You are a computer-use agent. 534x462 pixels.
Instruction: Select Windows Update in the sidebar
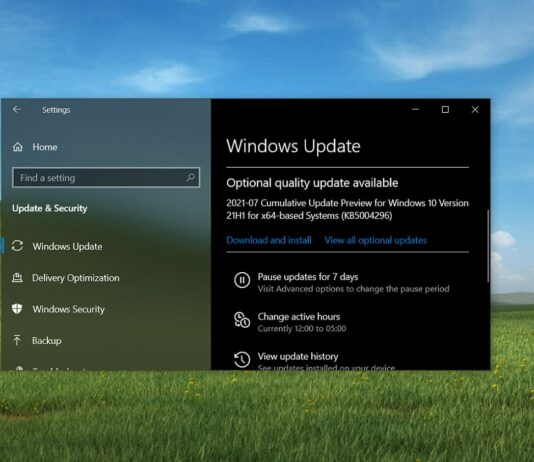(67, 246)
